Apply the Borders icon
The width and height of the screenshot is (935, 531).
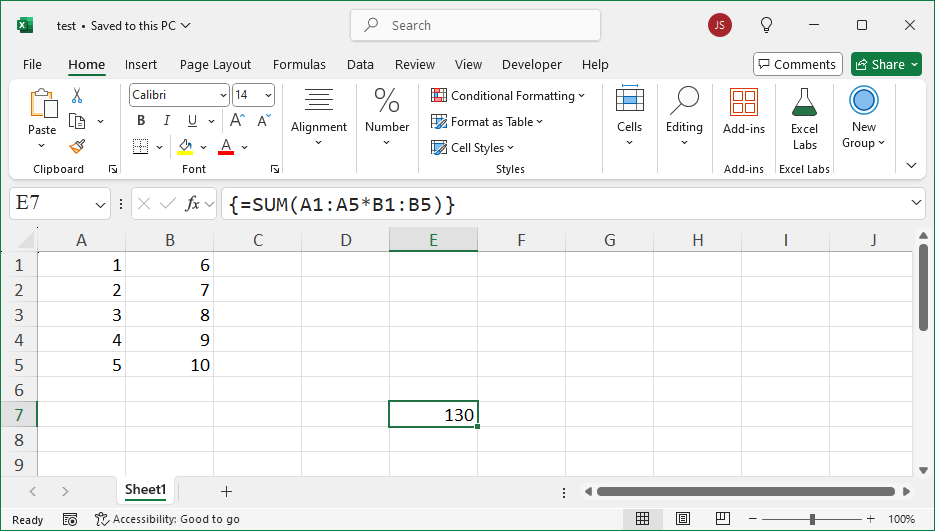pos(141,147)
